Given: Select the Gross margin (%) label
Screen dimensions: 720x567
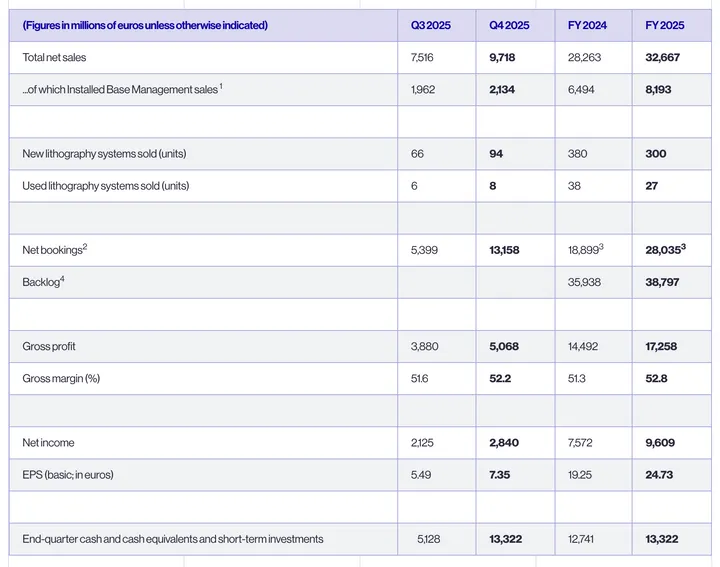Looking at the screenshot, I should (61, 379).
